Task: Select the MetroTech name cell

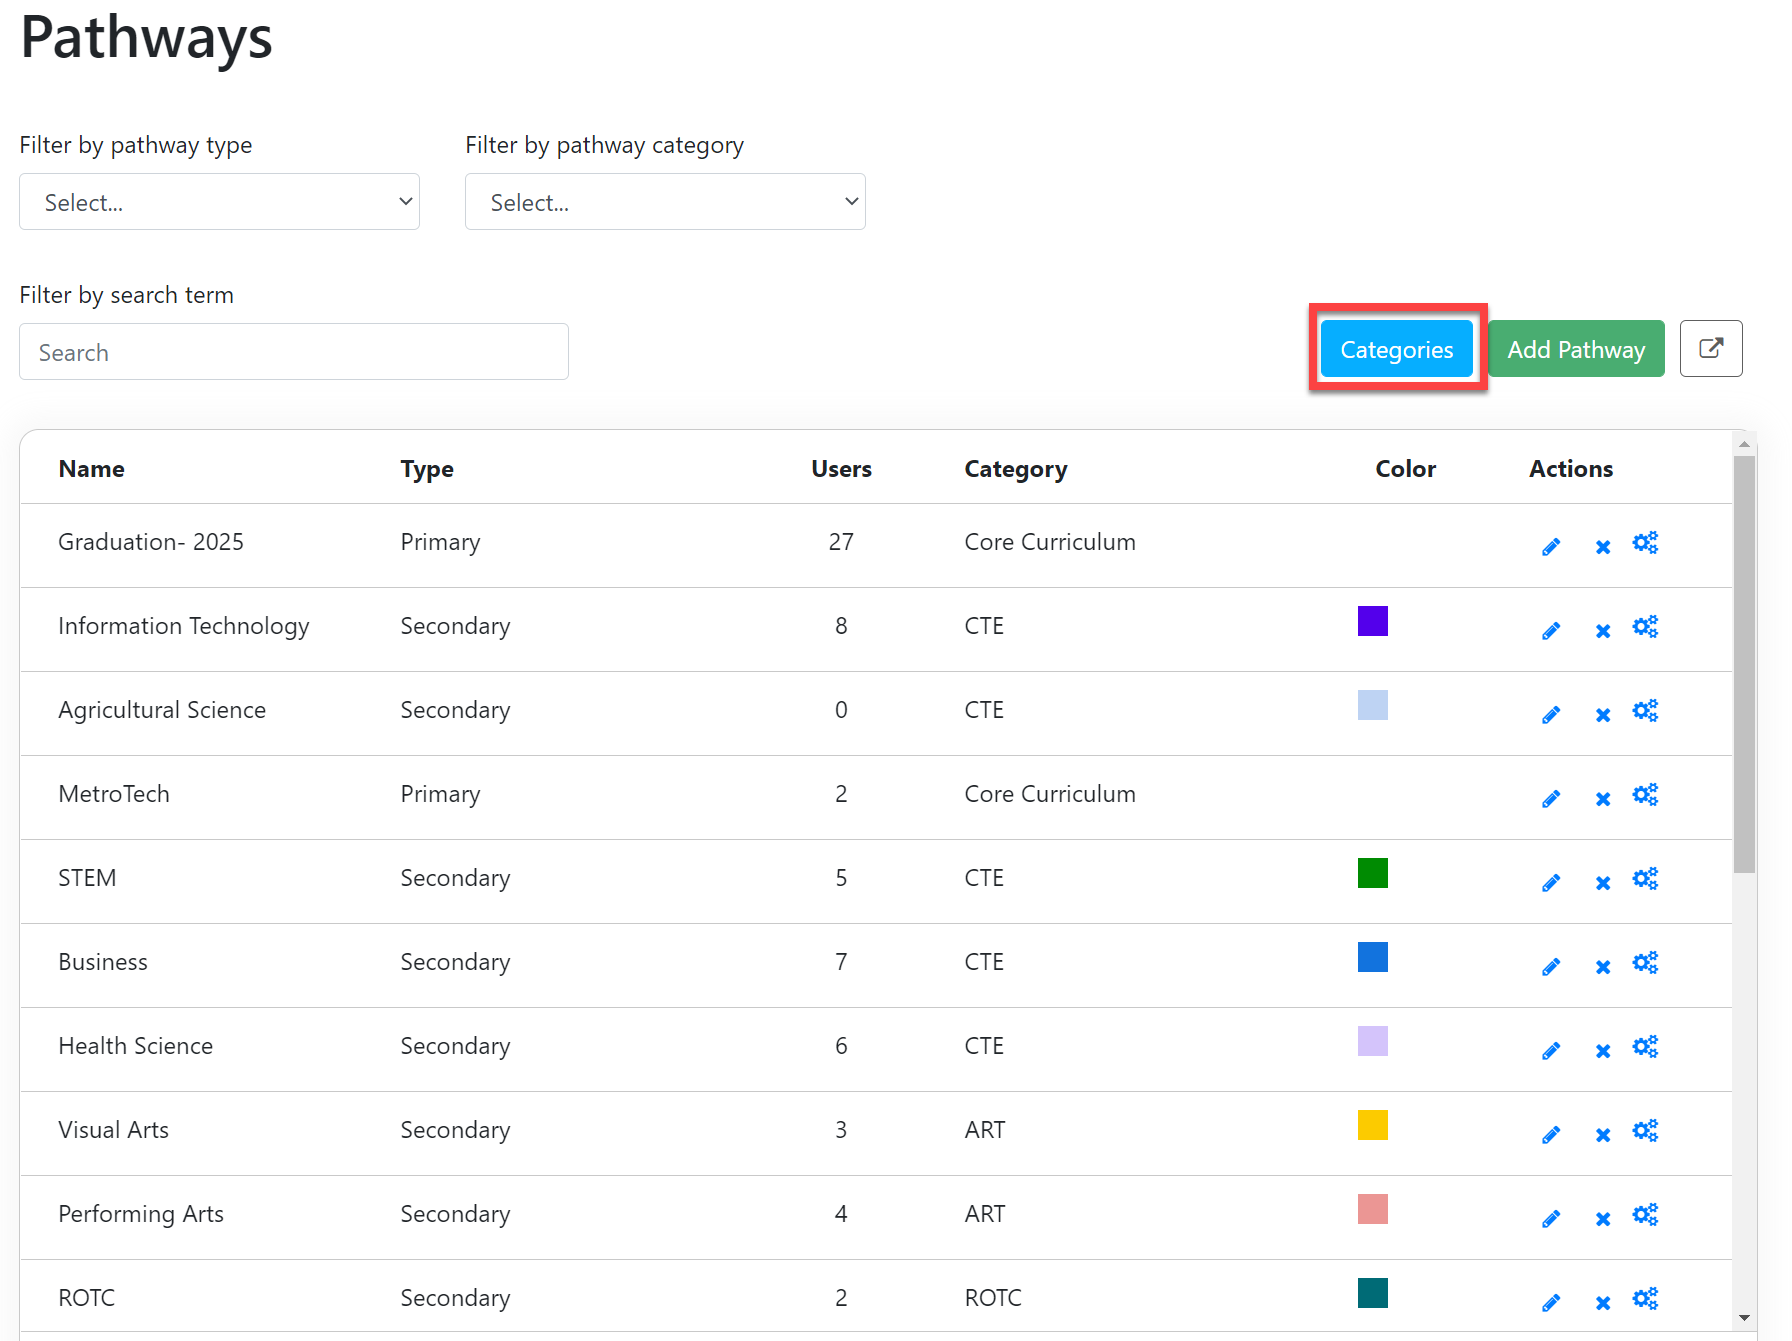Action: pos(114,794)
